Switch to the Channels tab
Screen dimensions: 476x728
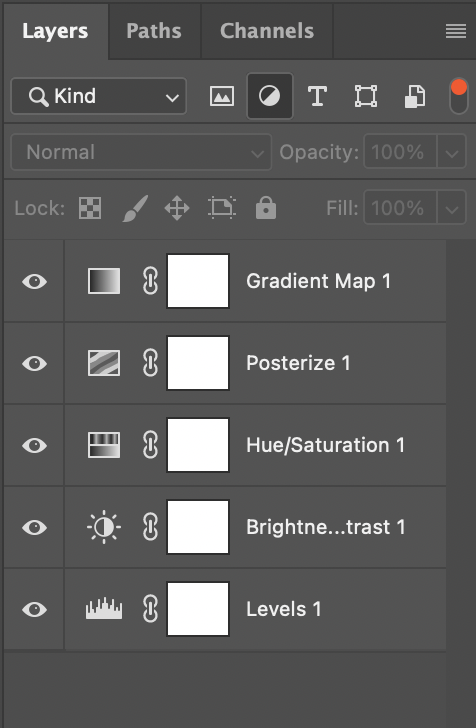click(x=267, y=31)
